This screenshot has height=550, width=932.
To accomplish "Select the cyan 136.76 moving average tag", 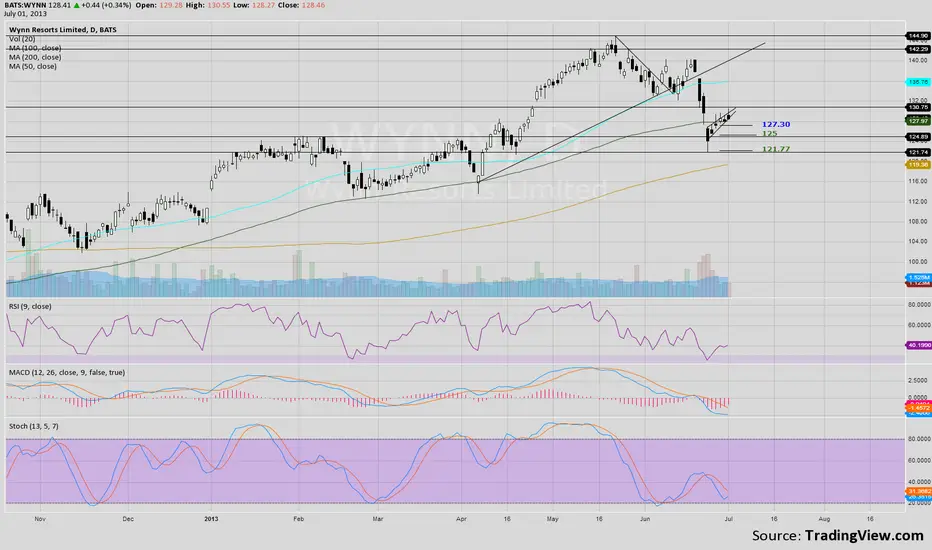I will (918, 82).
